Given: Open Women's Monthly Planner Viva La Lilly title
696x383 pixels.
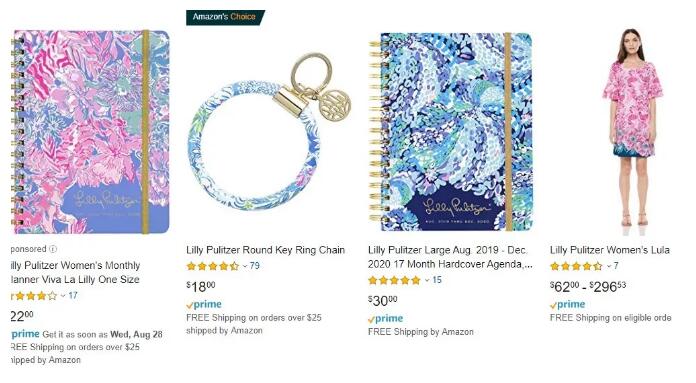Looking at the screenshot, I should [x=75, y=272].
